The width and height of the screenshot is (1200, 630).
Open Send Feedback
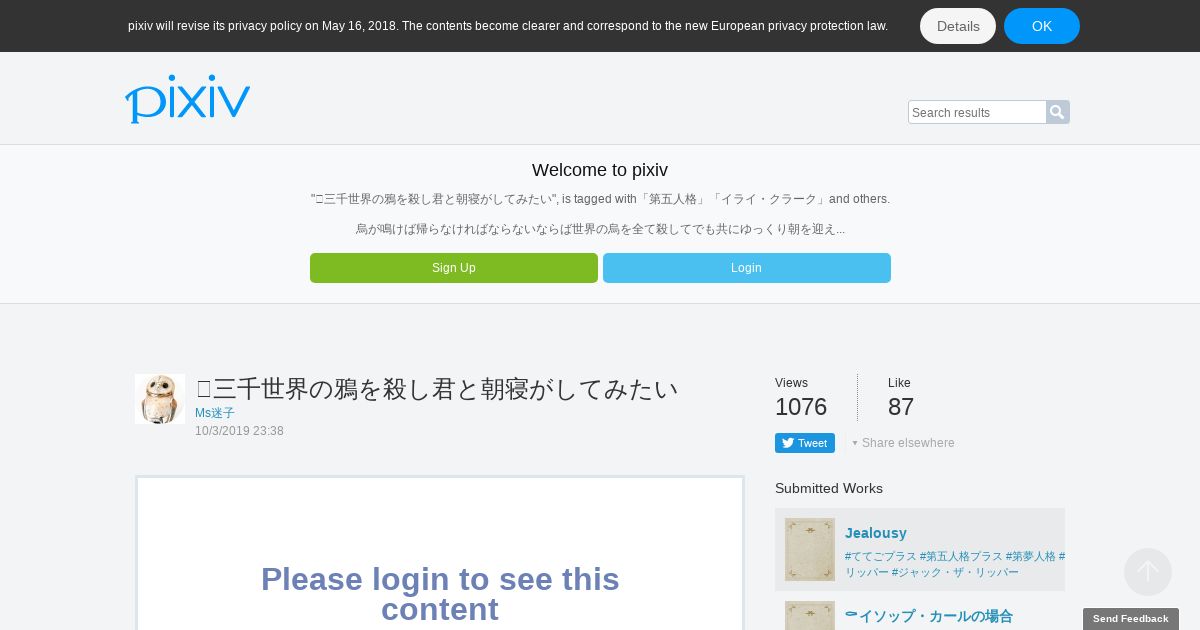(1131, 619)
